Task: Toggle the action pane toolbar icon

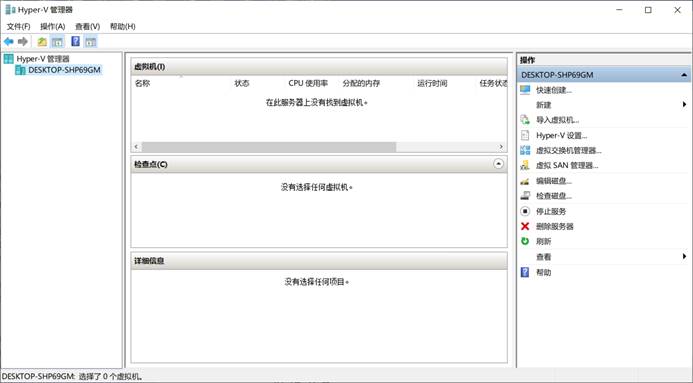Action: 91,42
